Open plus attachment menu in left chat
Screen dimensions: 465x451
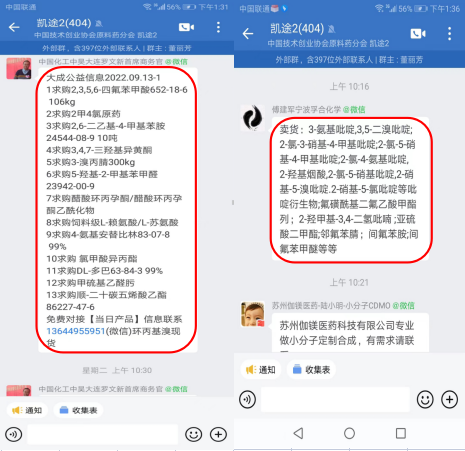(x=218, y=434)
